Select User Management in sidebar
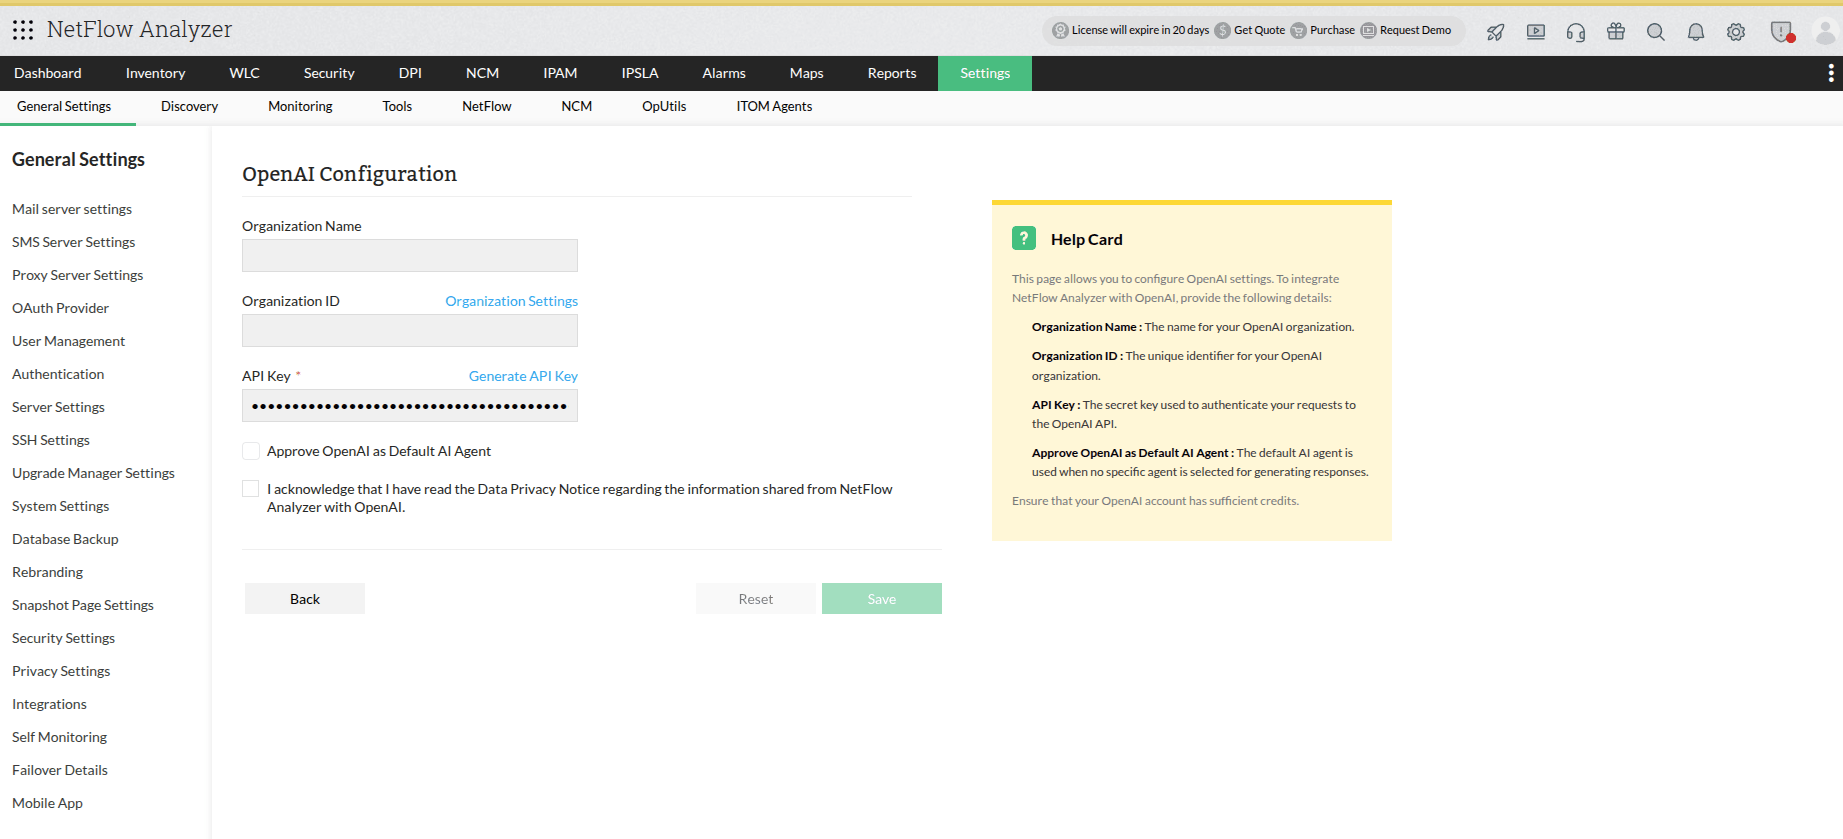Viewport: 1843px width, 839px height. tap(69, 341)
